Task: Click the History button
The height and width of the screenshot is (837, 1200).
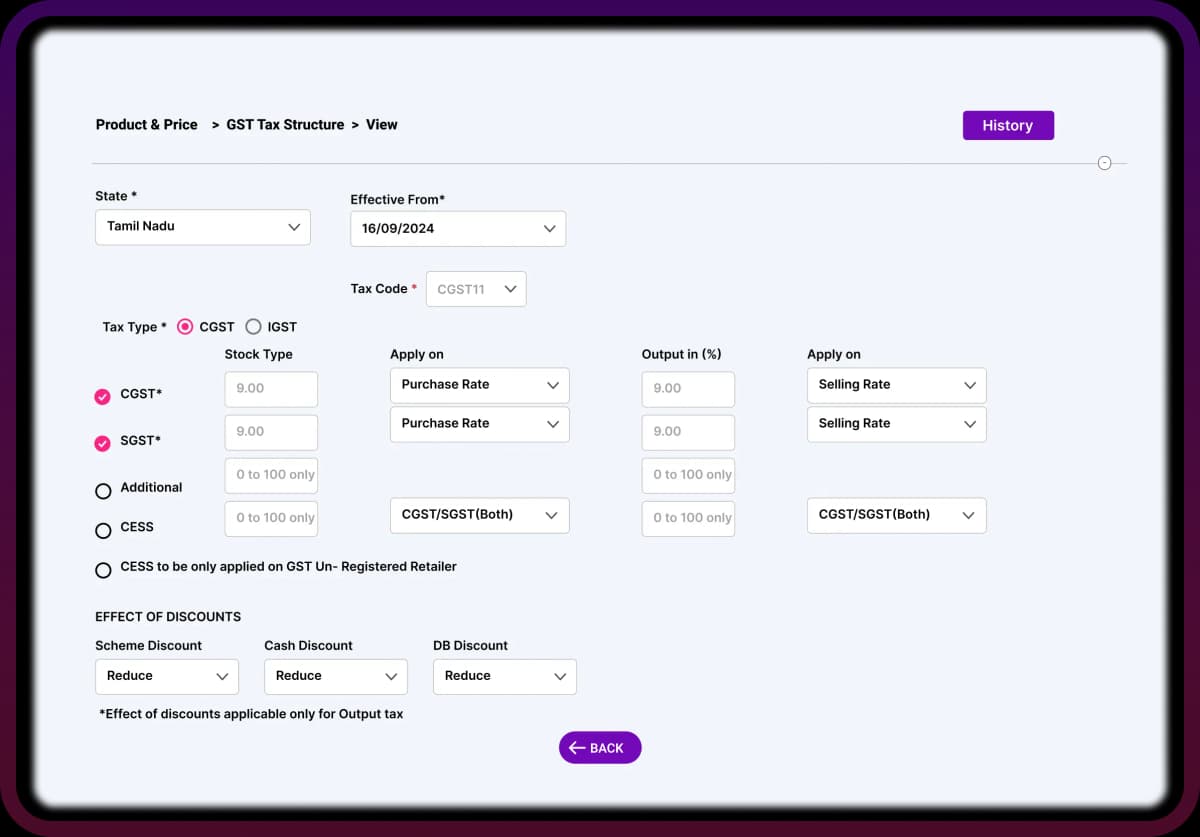Action: click(1008, 126)
